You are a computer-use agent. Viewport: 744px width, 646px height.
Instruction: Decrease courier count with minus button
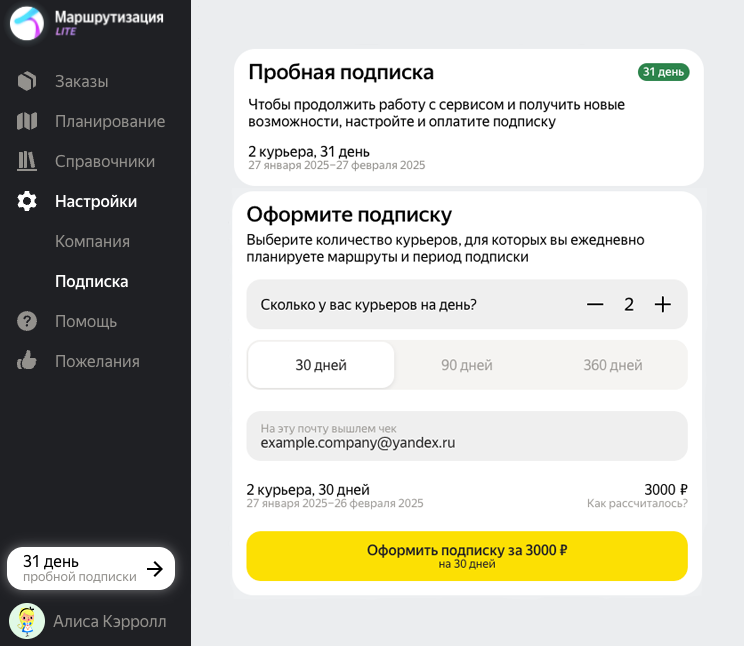click(x=595, y=305)
